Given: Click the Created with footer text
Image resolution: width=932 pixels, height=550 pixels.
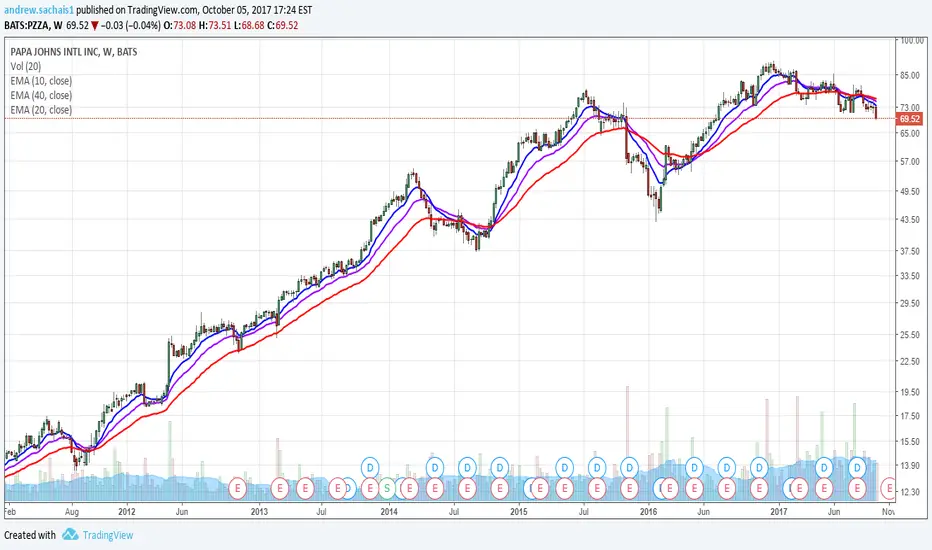Looking at the screenshot, I should (30, 535).
